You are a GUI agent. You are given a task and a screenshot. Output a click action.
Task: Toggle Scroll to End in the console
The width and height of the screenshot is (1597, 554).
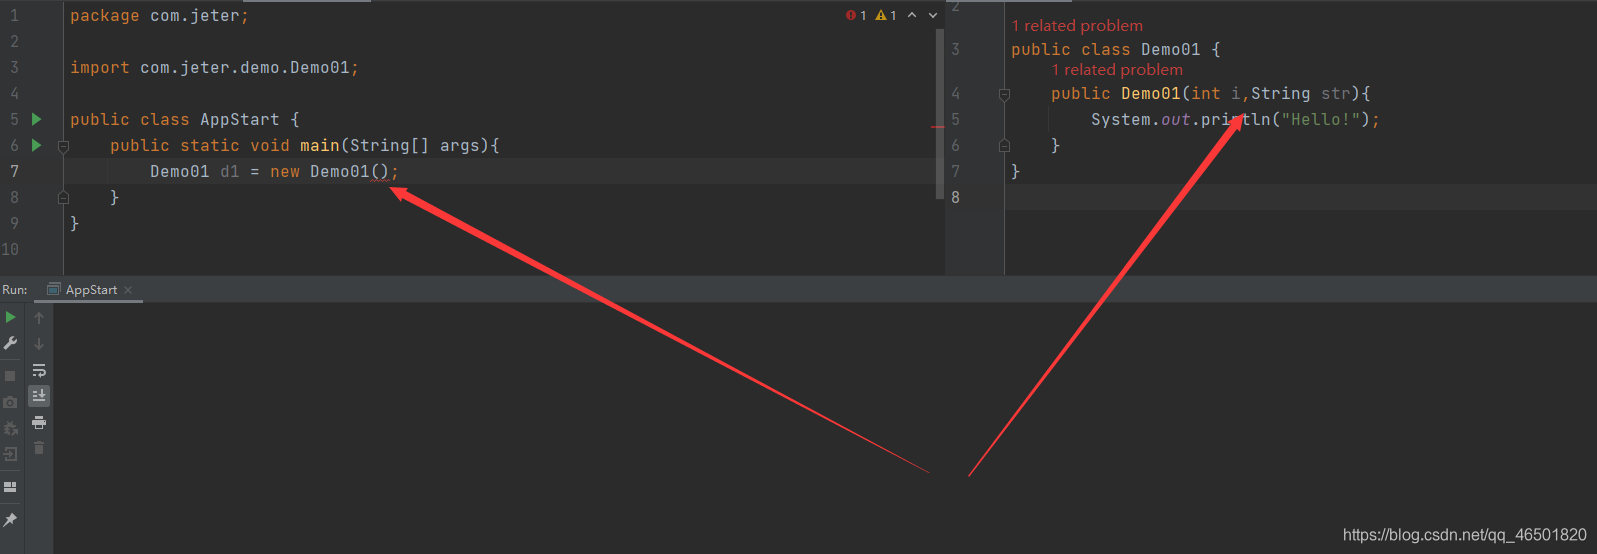pos(39,396)
